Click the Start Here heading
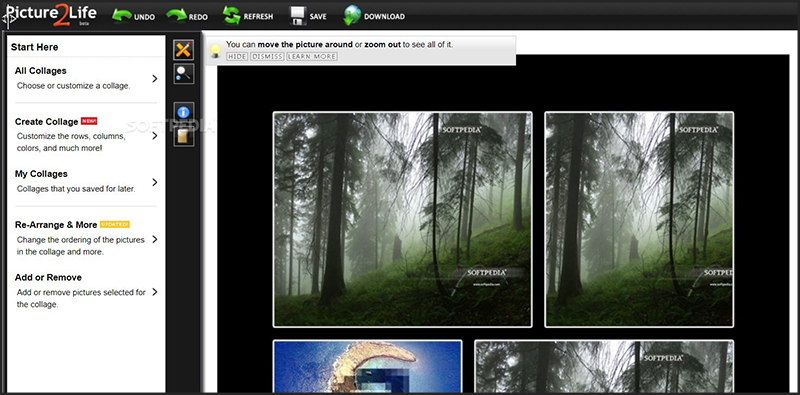The image size is (800, 395). pos(35,47)
